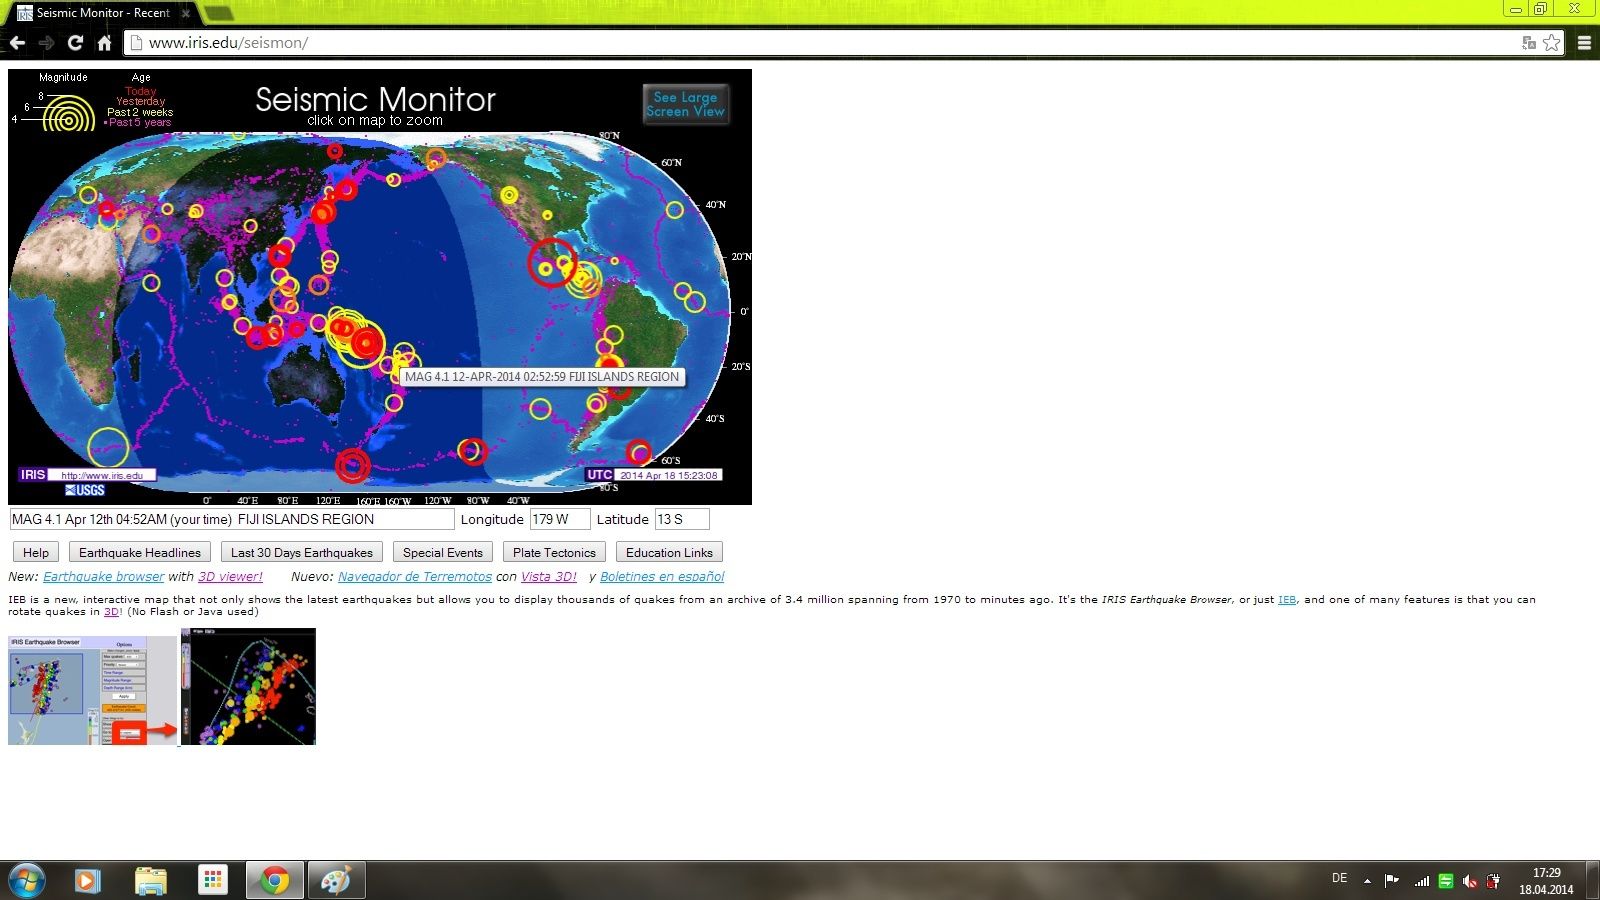Click the Seismic Monitor title heading

tap(375, 99)
